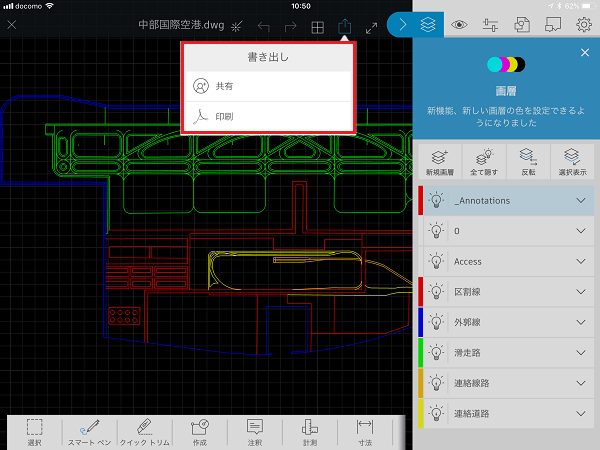Toggle visibility bulb of layer 0
600x450 pixels.
click(x=436, y=231)
